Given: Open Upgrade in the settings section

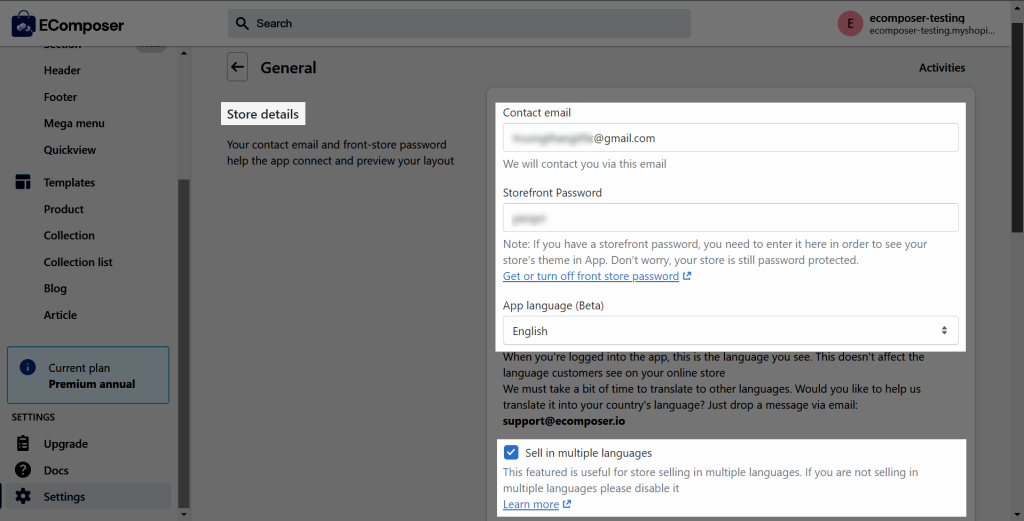Looking at the screenshot, I should [x=65, y=443].
